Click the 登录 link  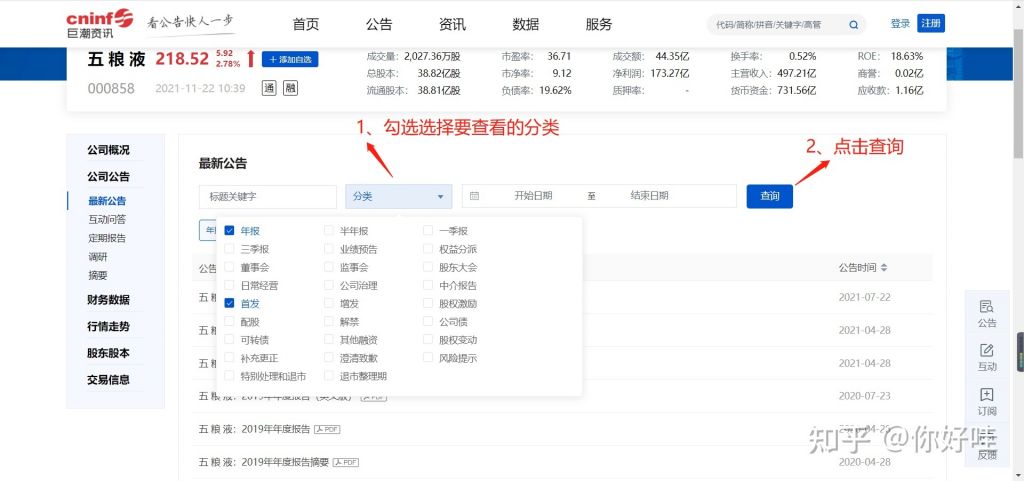900,23
